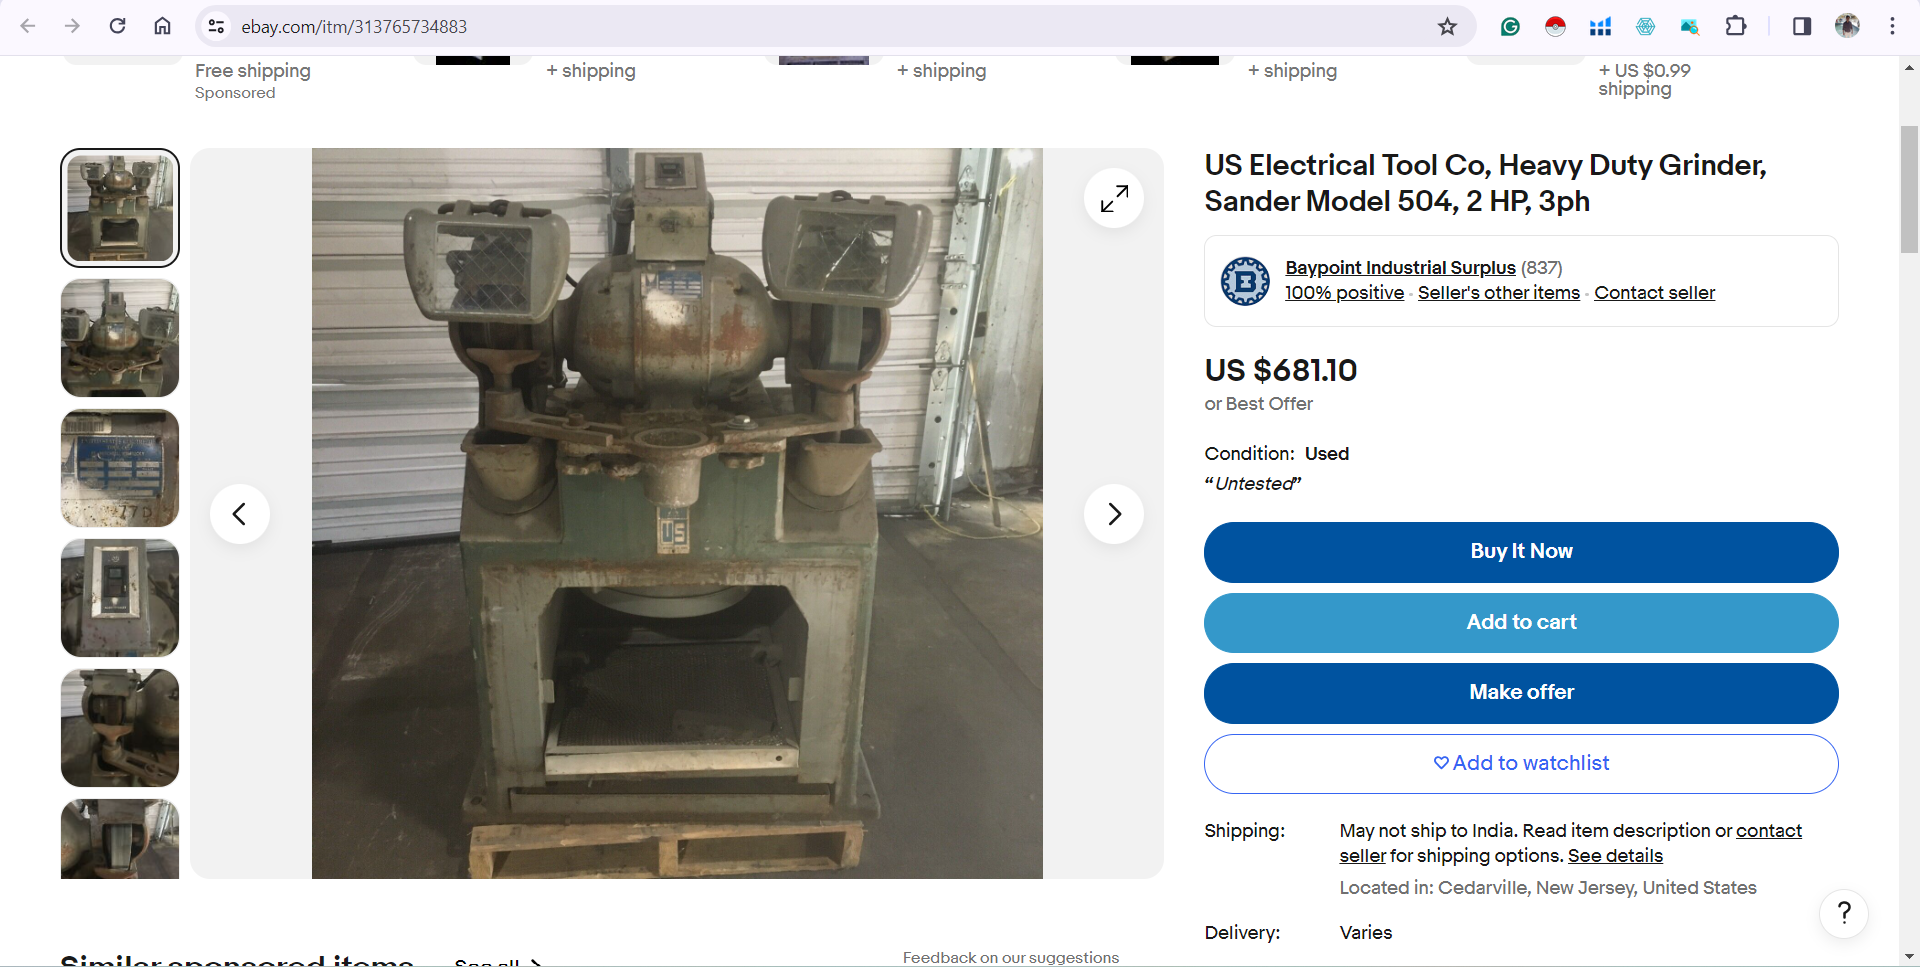Make an offer on the item
The width and height of the screenshot is (1920, 967).
pyautogui.click(x=1521, y=693)
